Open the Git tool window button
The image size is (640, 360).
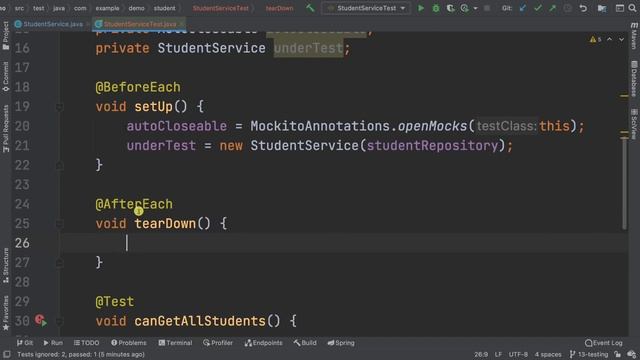tap(25, 343)
